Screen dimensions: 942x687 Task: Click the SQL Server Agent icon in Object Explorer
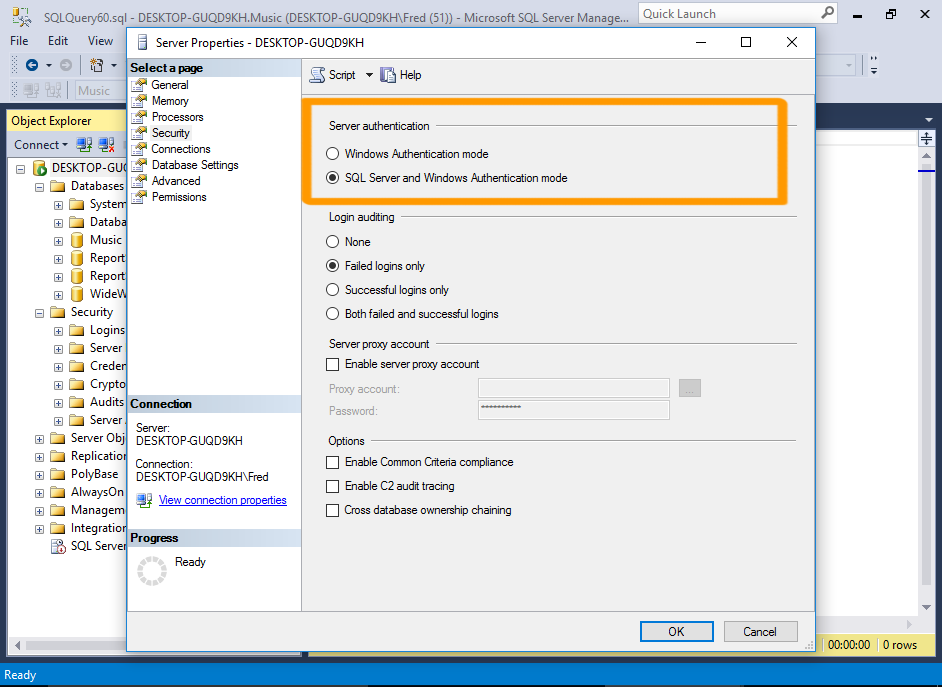(57, 546)
